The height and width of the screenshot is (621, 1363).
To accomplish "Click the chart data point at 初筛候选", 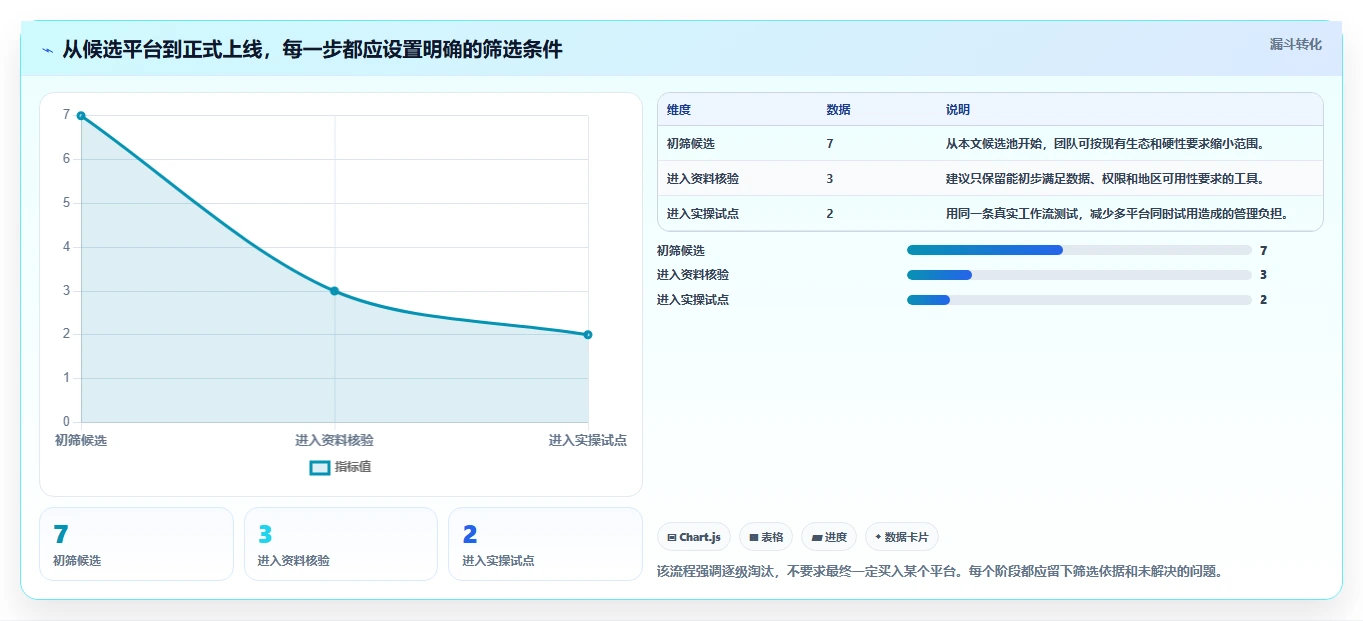I will (x=81, y=116).
